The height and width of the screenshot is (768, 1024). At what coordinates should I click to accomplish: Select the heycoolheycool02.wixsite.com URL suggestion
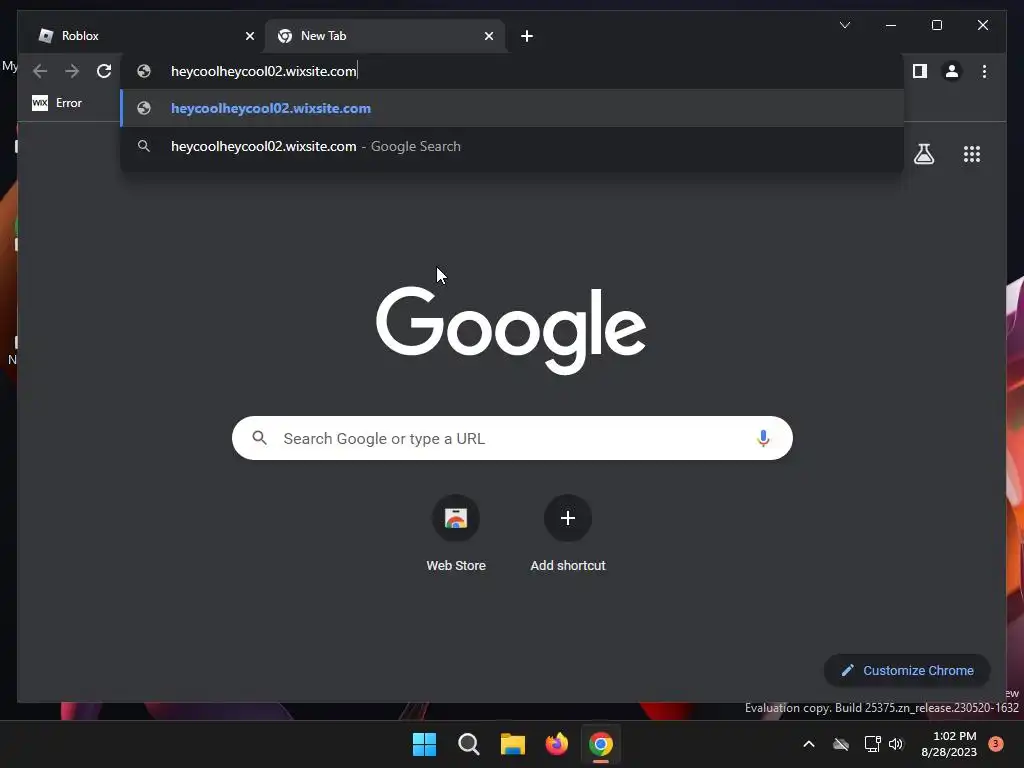coord(513,108)
